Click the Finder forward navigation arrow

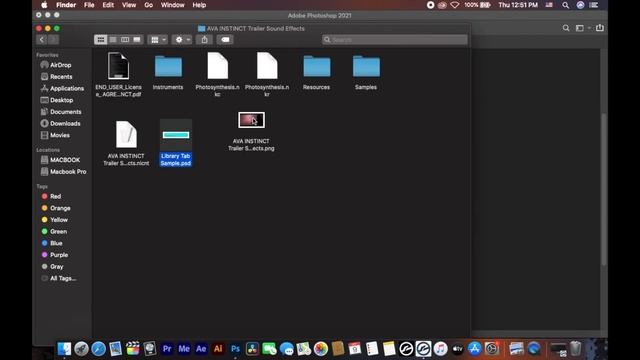tap(53, 40)
